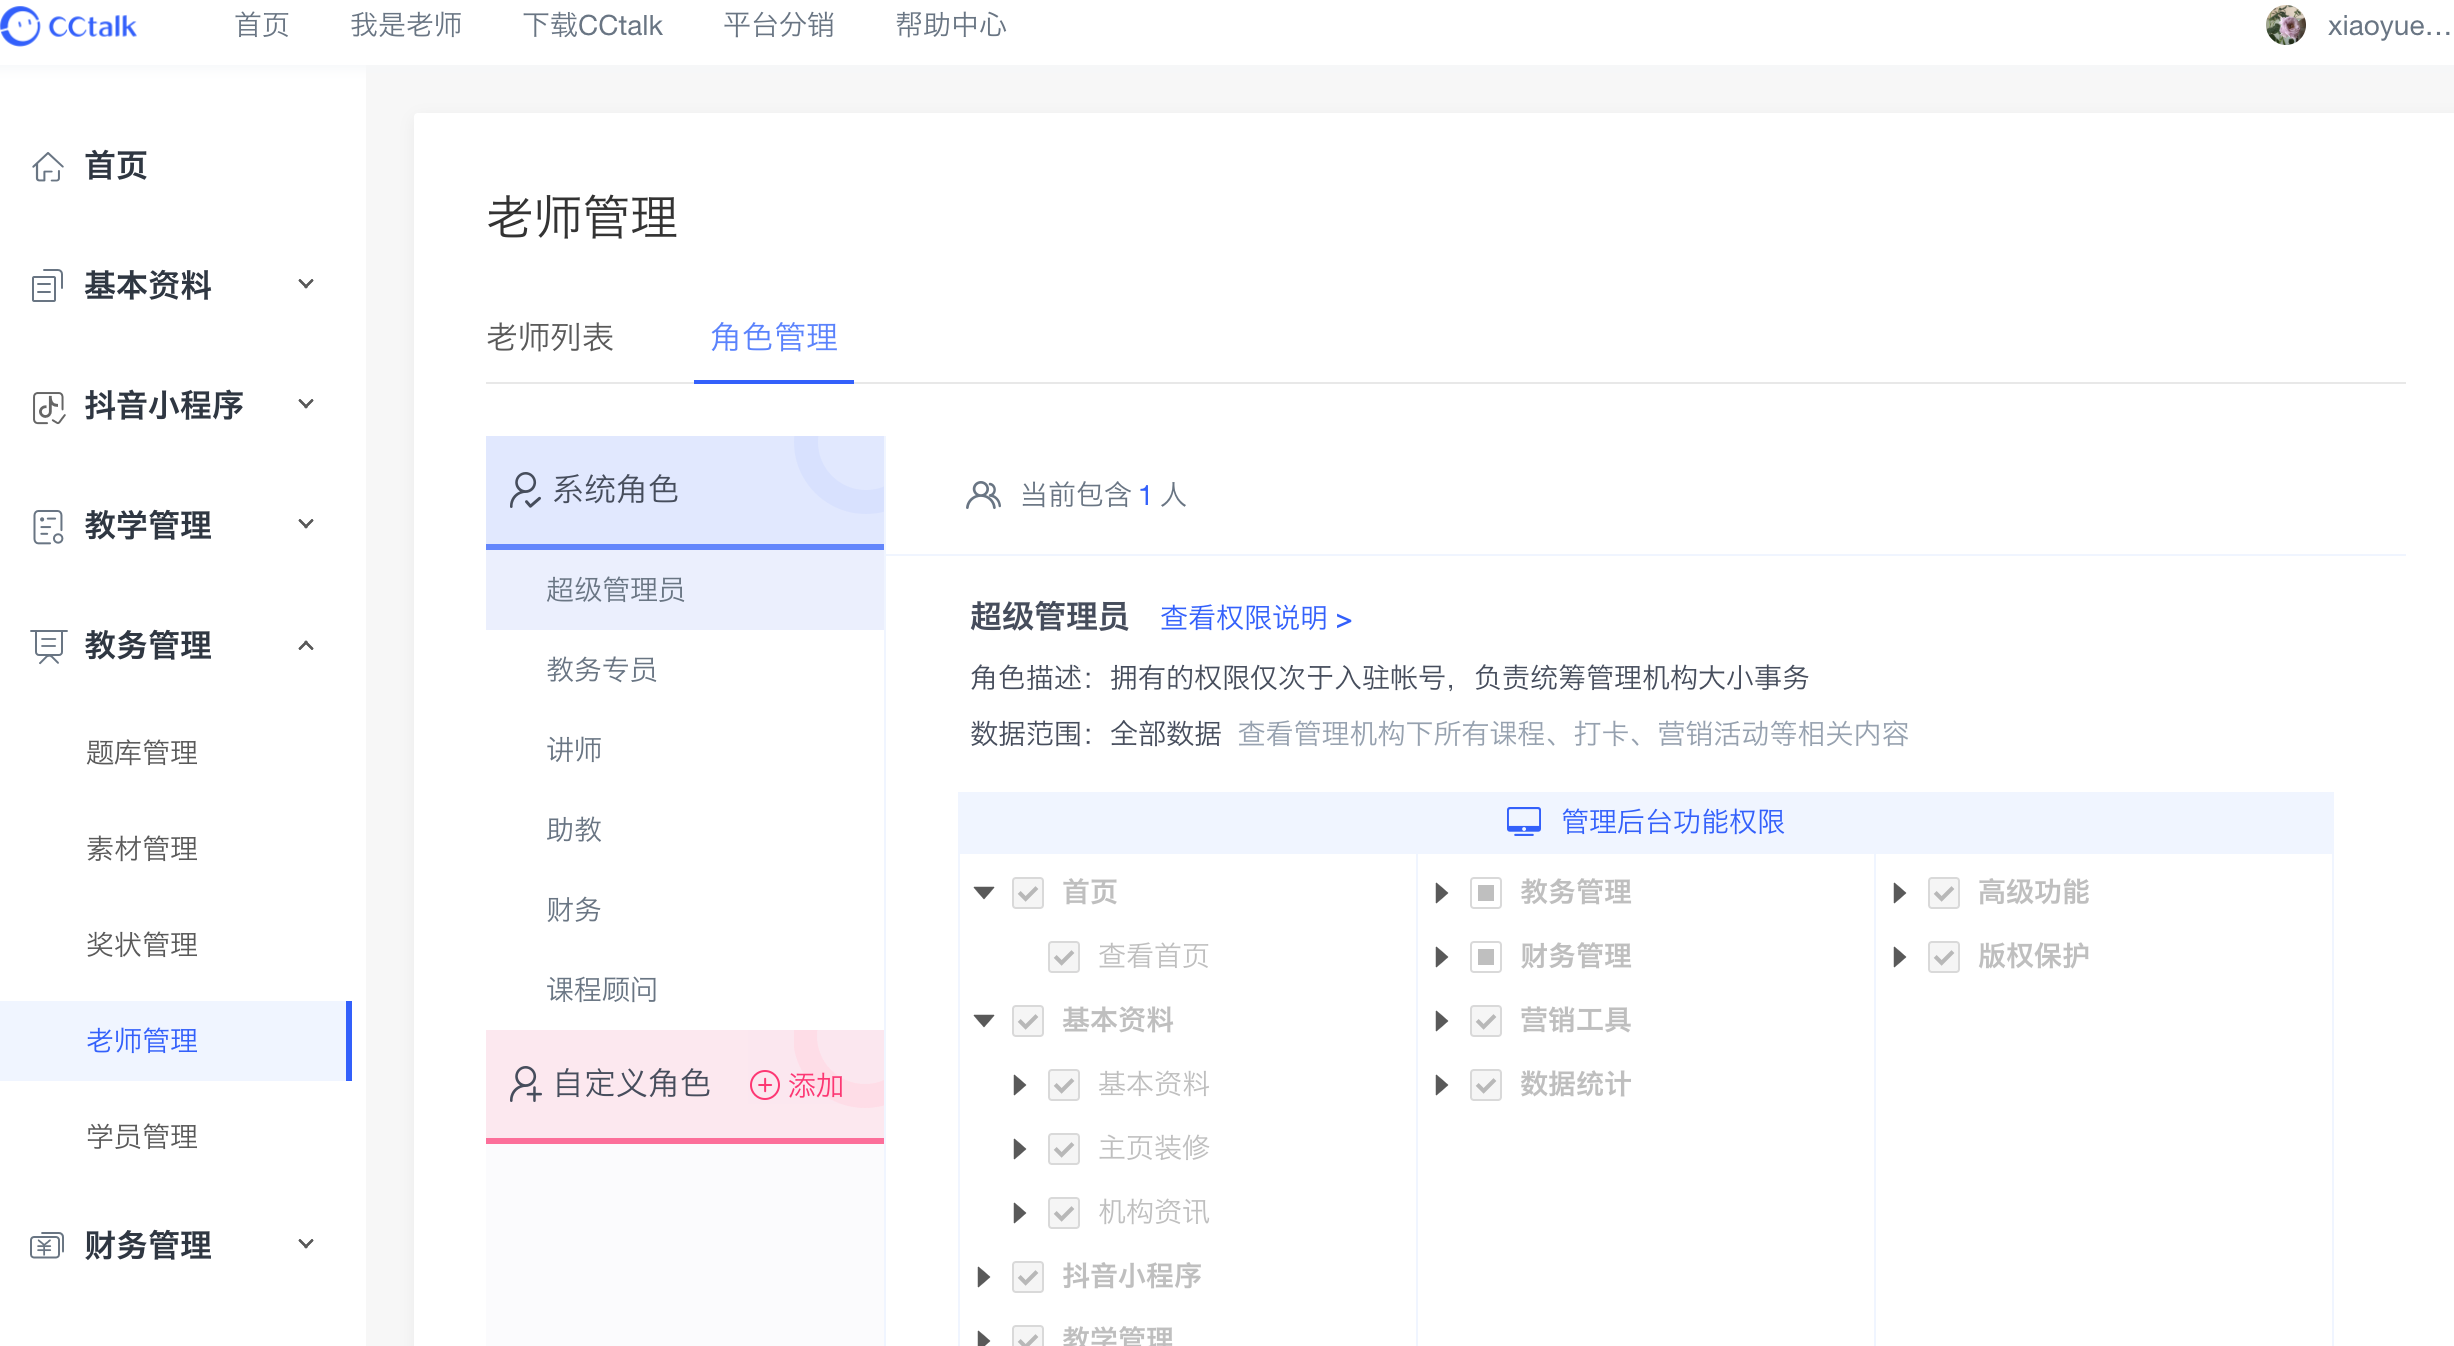This screenshot has width=2454, height=1346.
Task: Expand the 教务管理 permission tree node
Action: click(x=1441, y=893)
